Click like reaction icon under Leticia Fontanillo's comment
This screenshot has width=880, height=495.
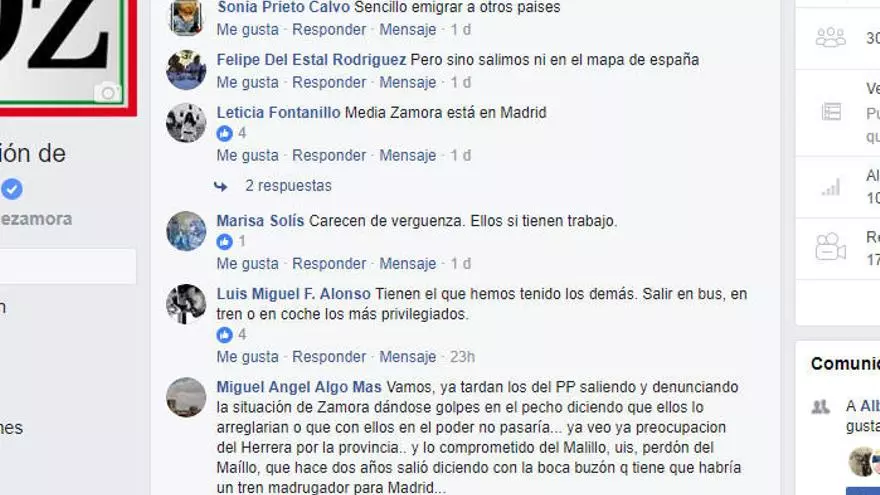[224, 133]
